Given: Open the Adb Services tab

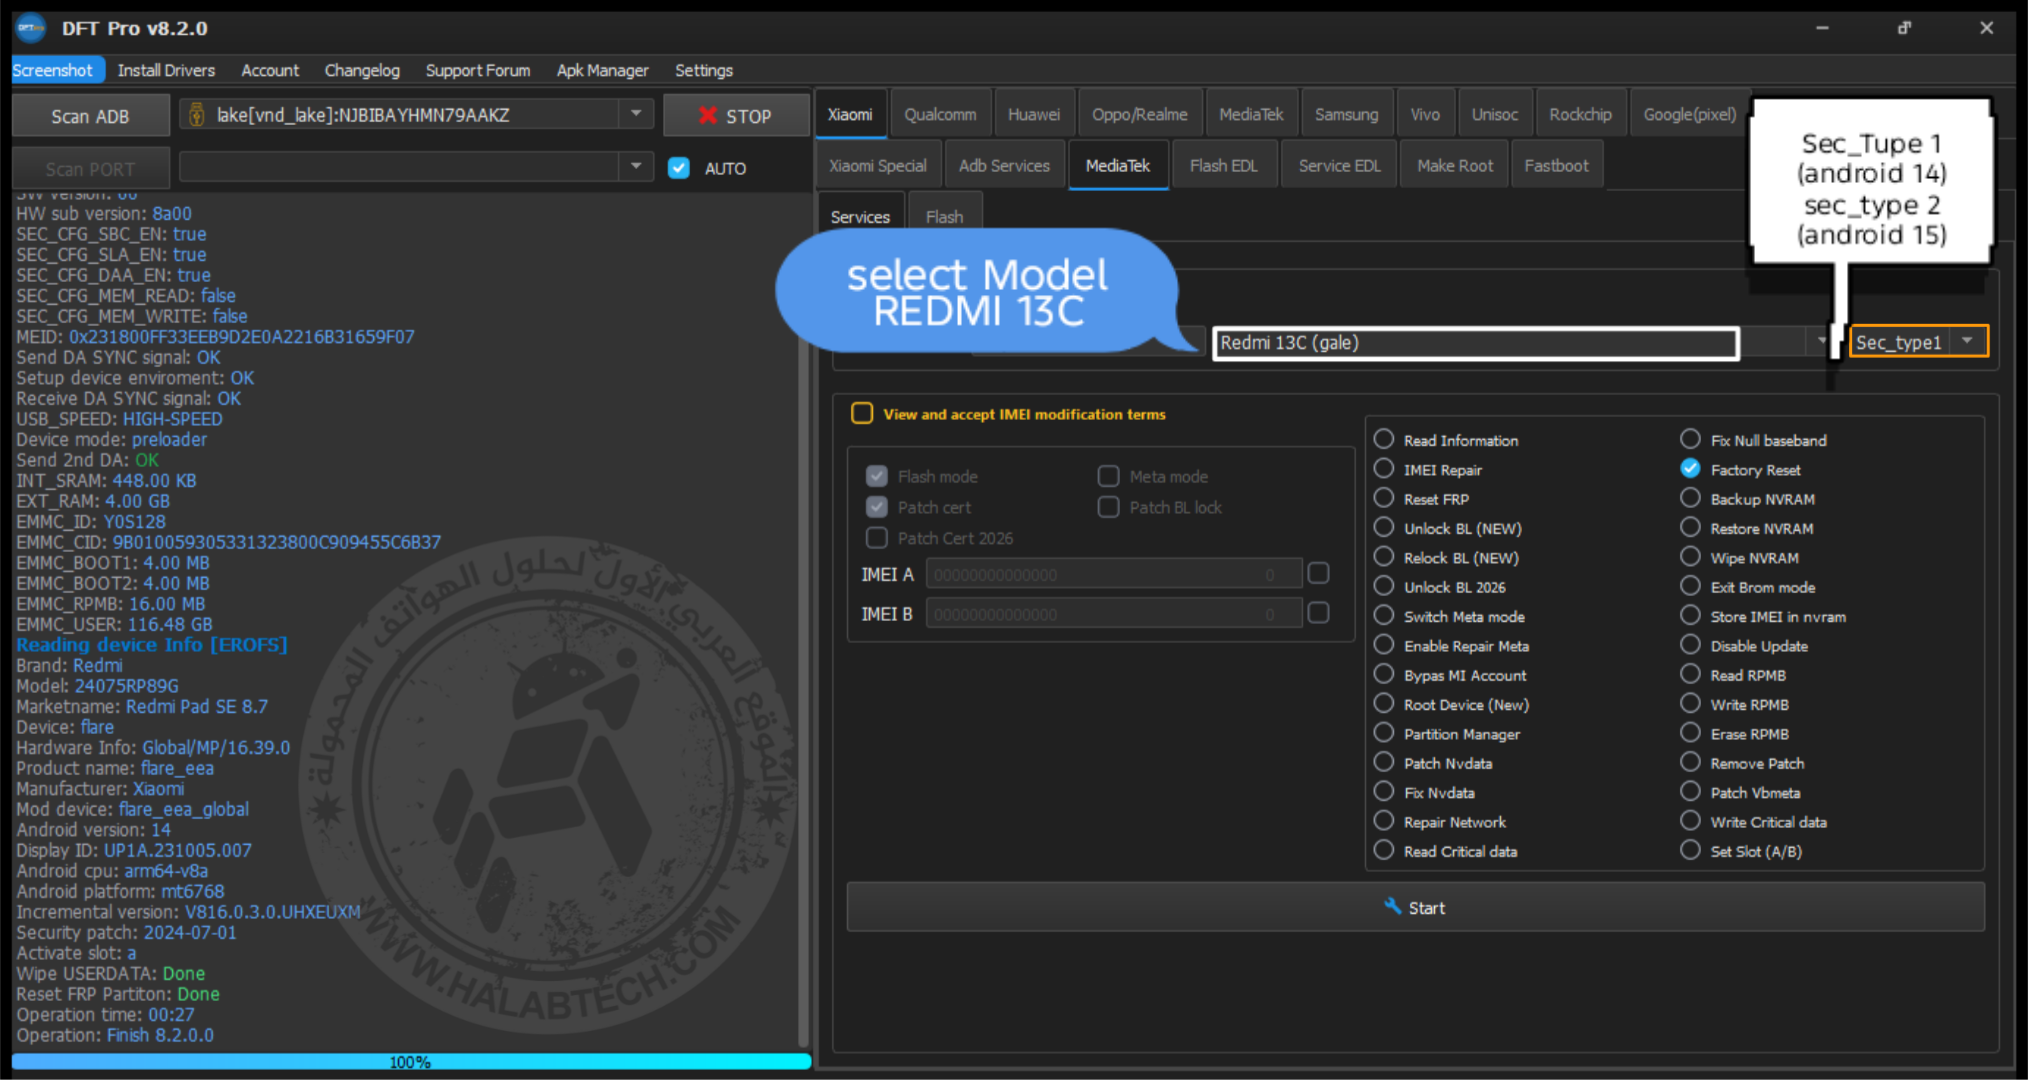Looking at the screenshot, I should [1004, 165].
